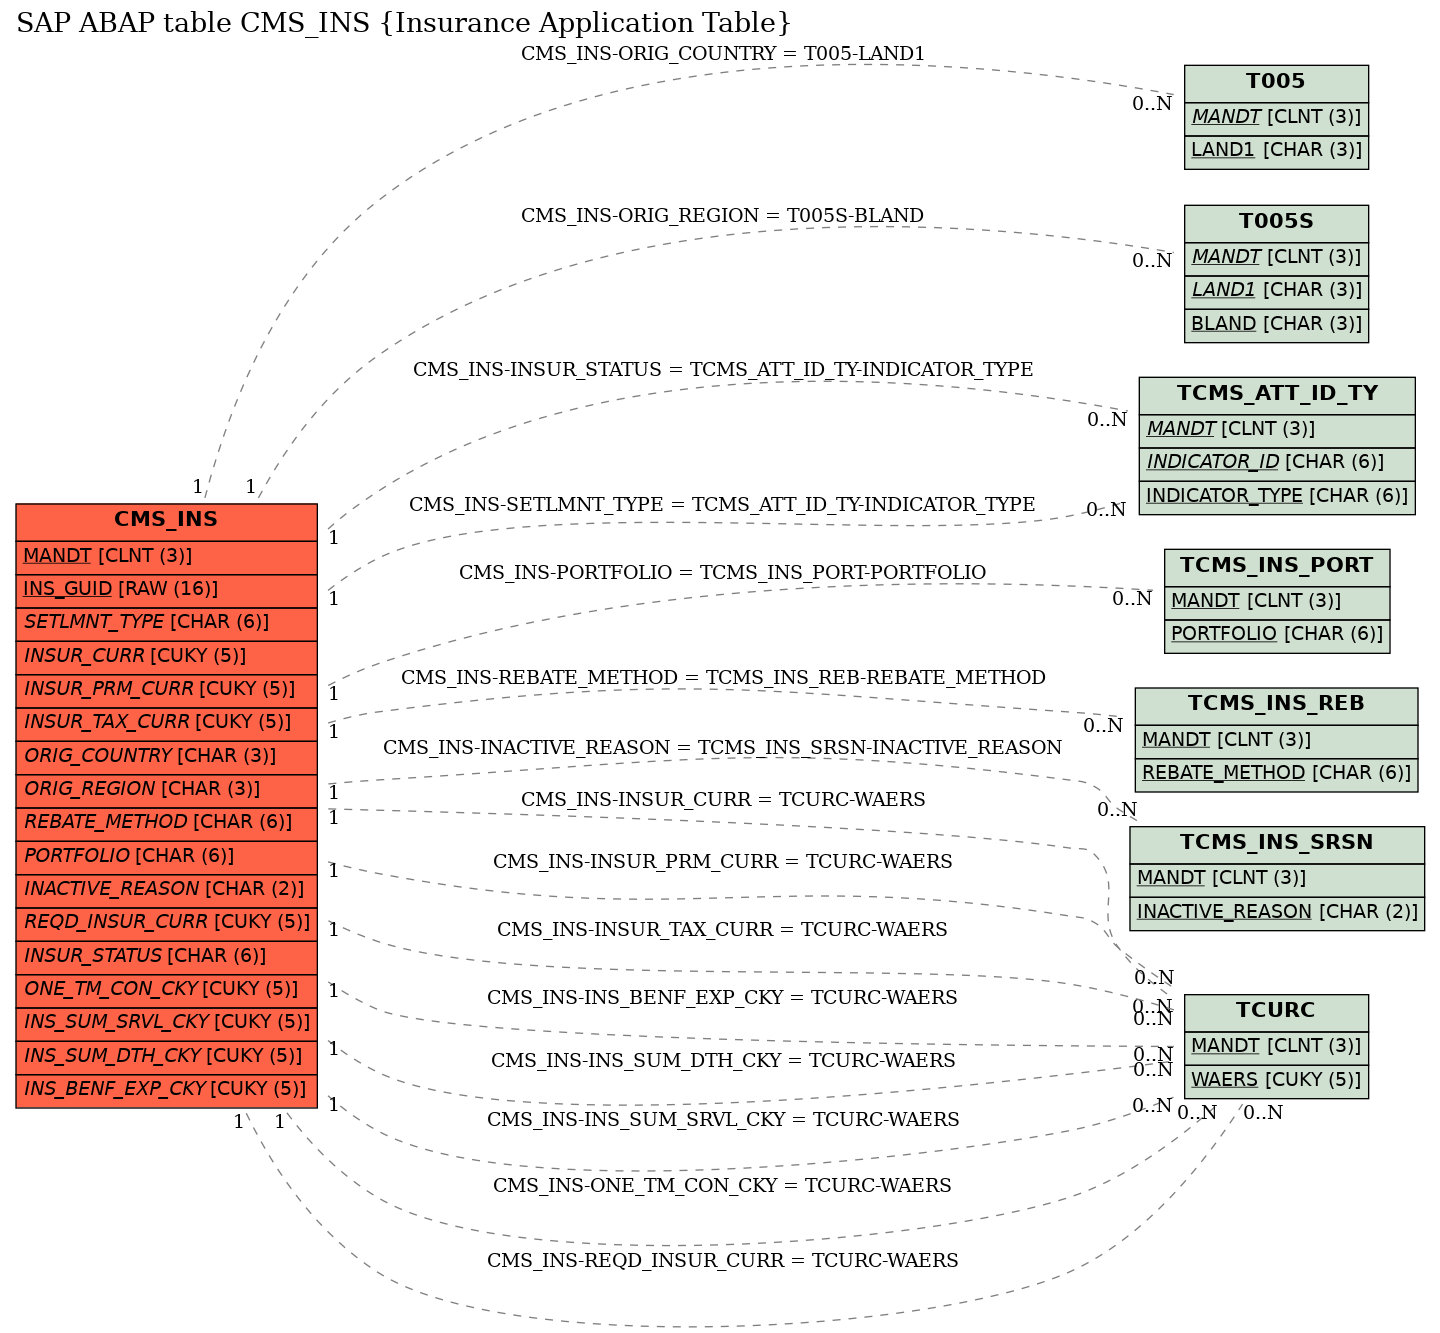Click MANDT [CLNT (3)] in CMS_INS table

coord(166,556)
